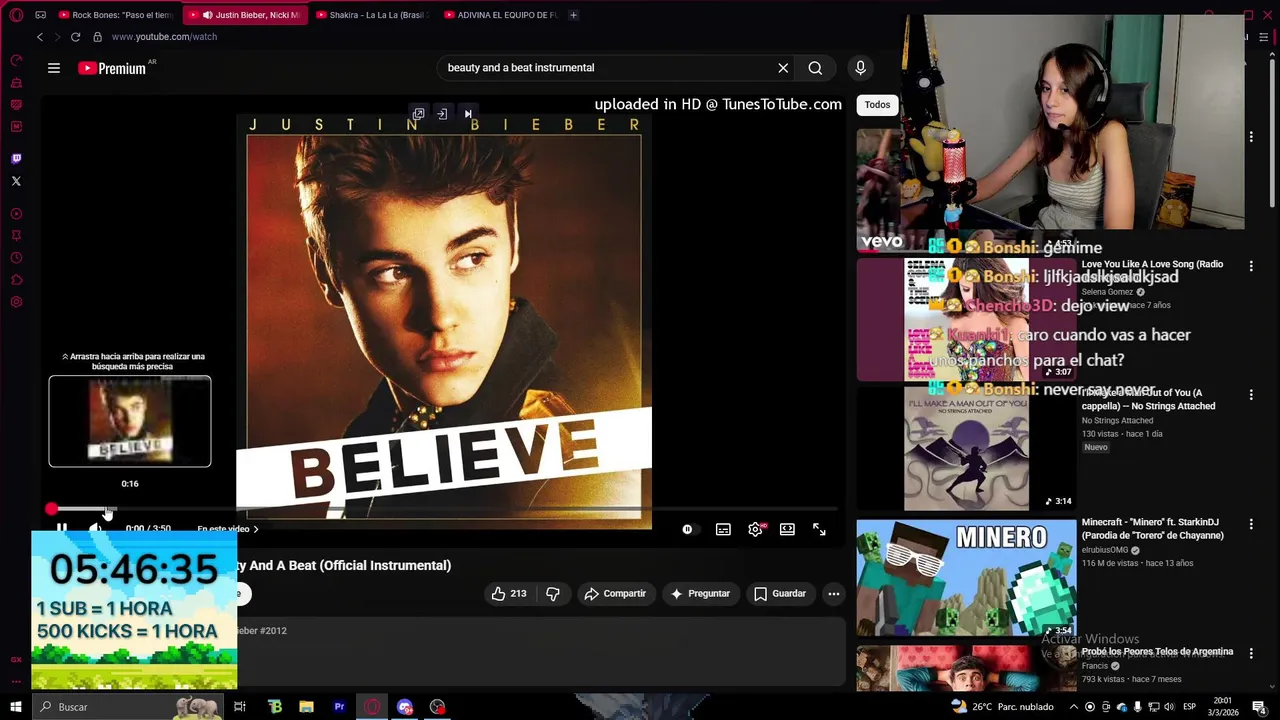Open the sidebar settings gear icon
The width and height of the screenshot is (1280, 720).
click(16, 302)
